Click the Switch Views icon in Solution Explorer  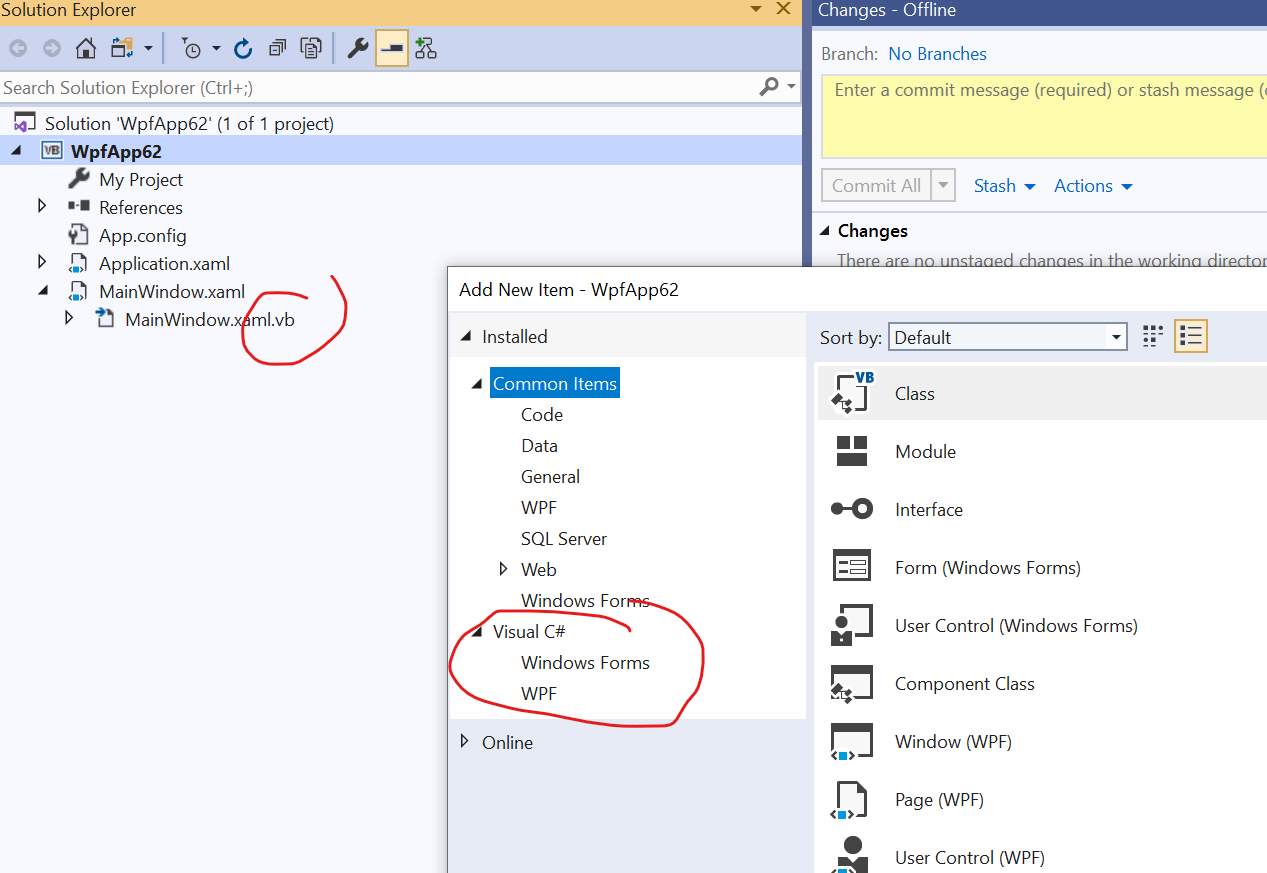(123, 48)
